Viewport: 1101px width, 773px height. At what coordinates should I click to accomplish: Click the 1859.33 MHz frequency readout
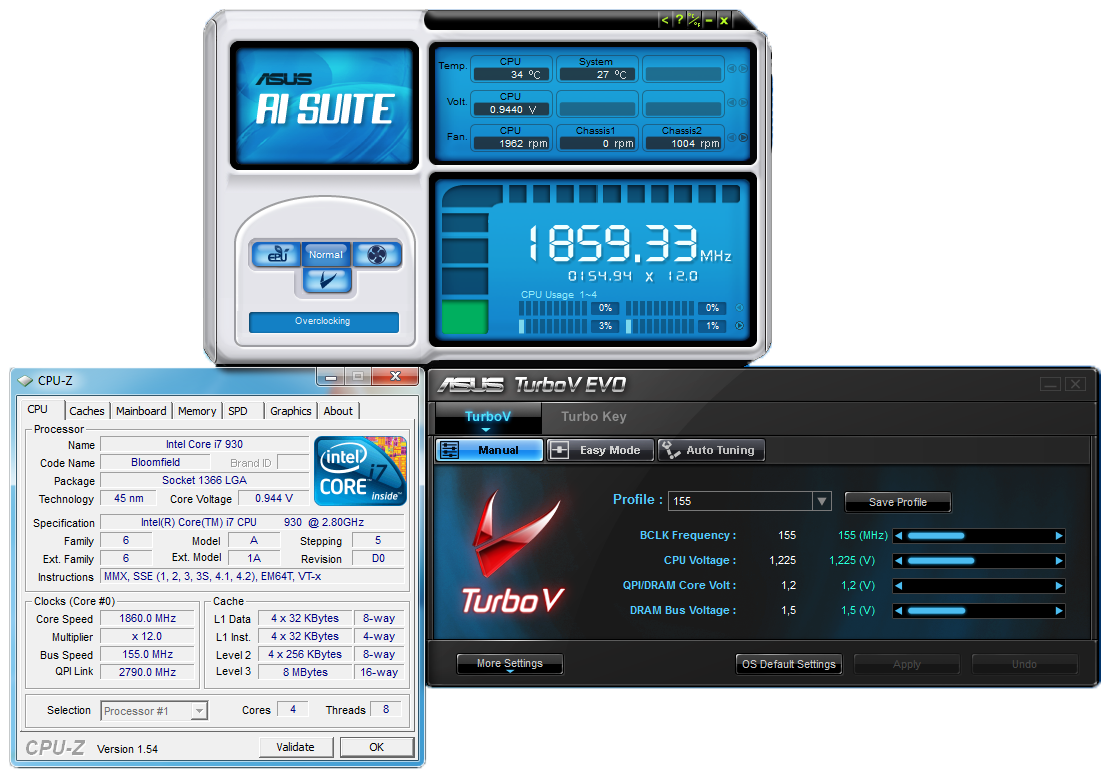(x=629, y=244)
